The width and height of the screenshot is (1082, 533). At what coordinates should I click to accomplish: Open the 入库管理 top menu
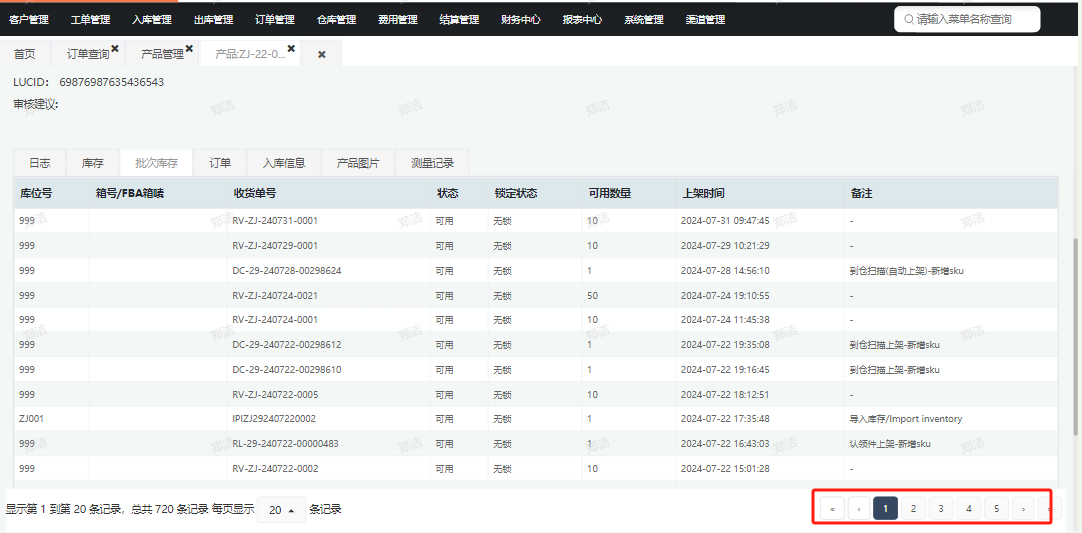click(152, 20)
